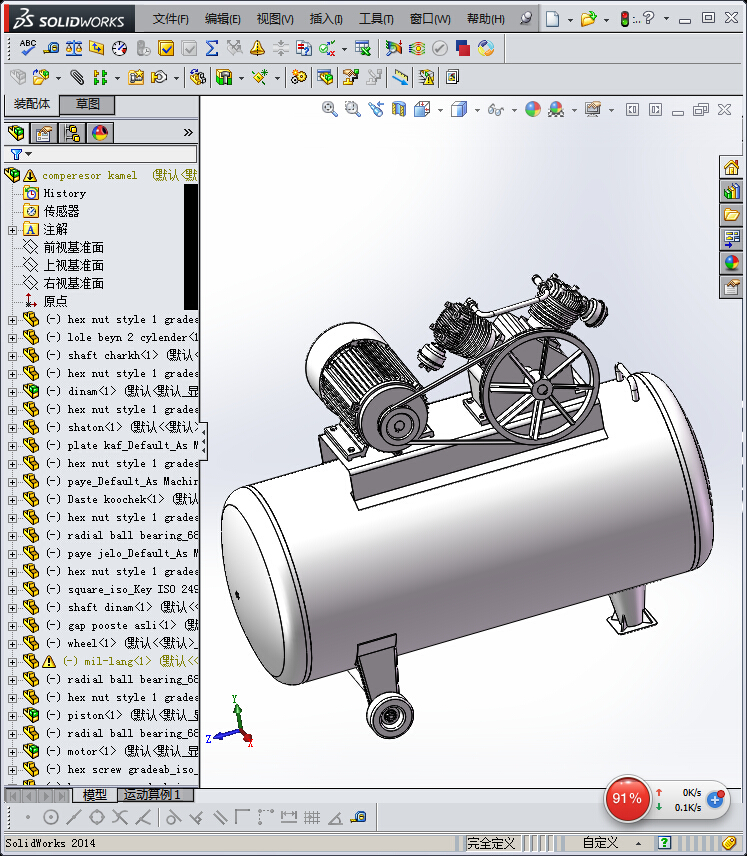The height and width of the screenshot is (856, 747).
Task: Click the Custom Properties clipboard icon in task pane
Action: tap(732, 286)
